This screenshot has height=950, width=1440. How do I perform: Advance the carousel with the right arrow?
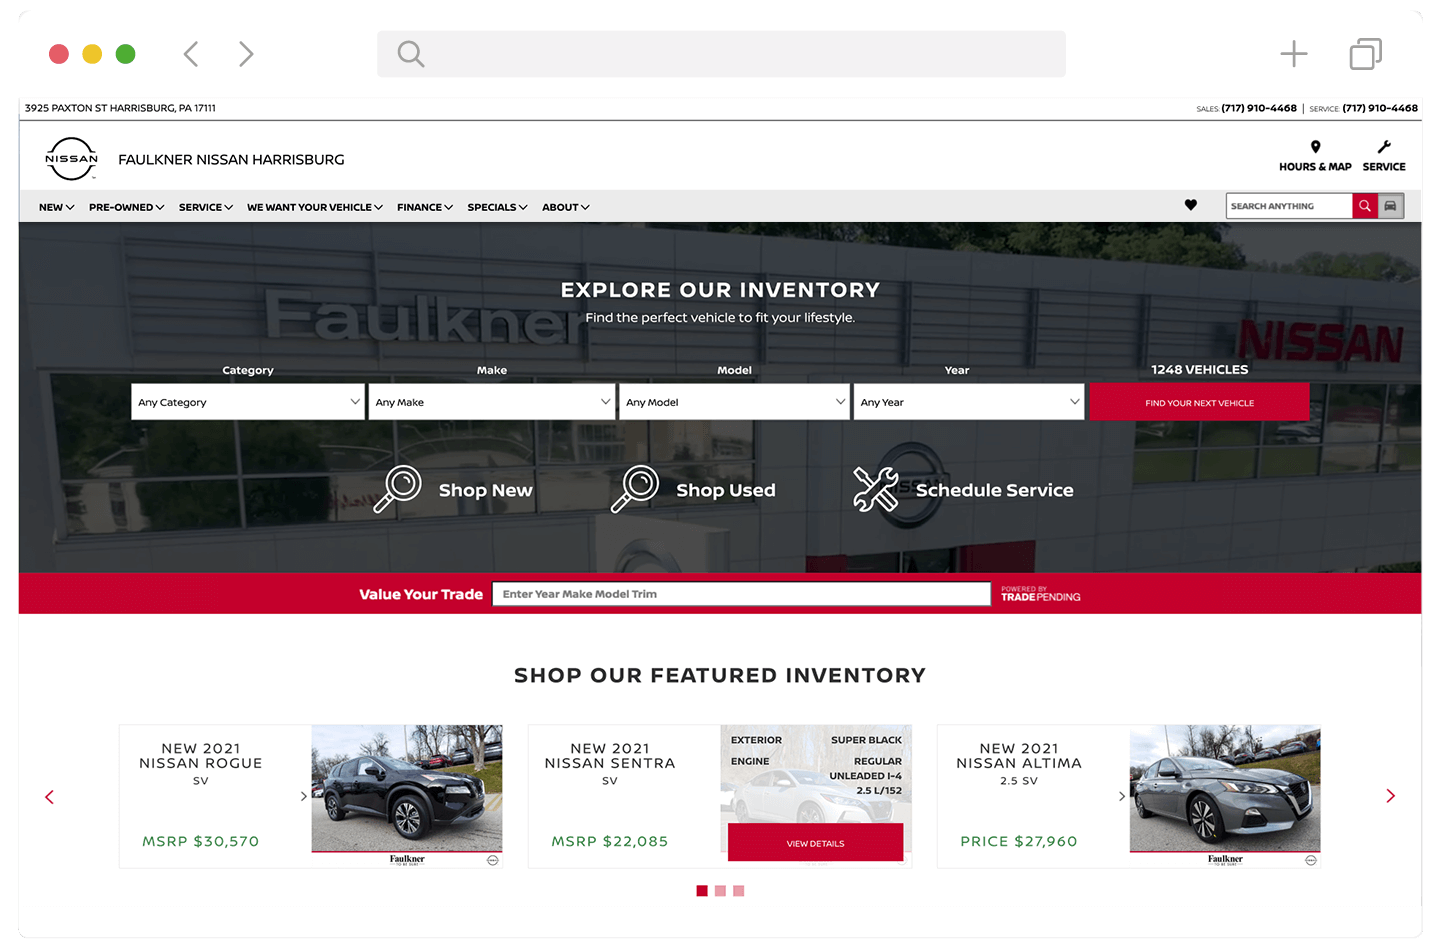pyautogui.click(x=1390, y=795)
